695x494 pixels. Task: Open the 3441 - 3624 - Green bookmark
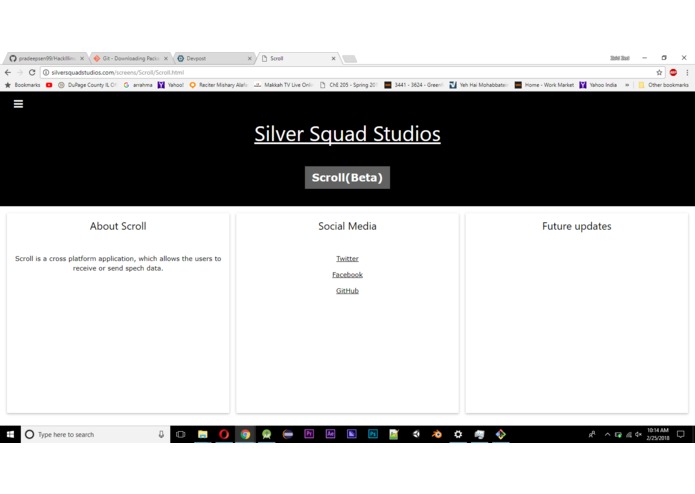coord(414,85)
